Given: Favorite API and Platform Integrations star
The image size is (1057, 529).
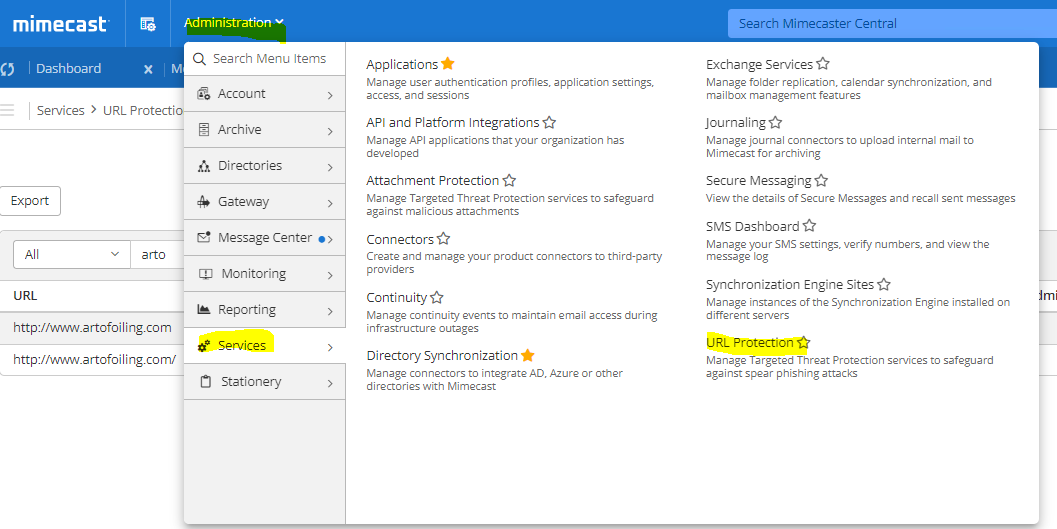Looking at the screenshot, I should tap(549, 123).
